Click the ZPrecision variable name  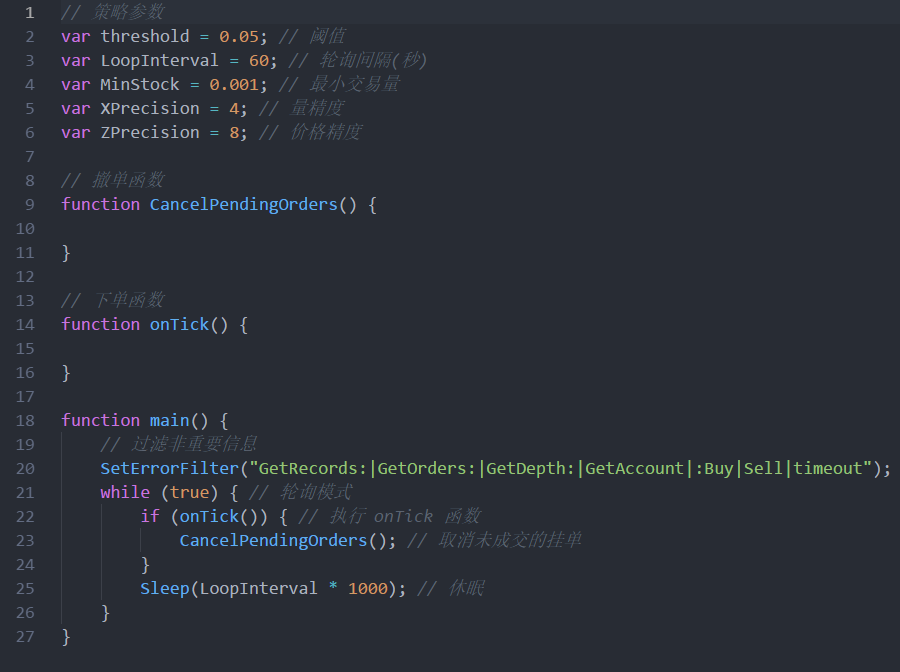pyautogui.click(x=149, y=133)
